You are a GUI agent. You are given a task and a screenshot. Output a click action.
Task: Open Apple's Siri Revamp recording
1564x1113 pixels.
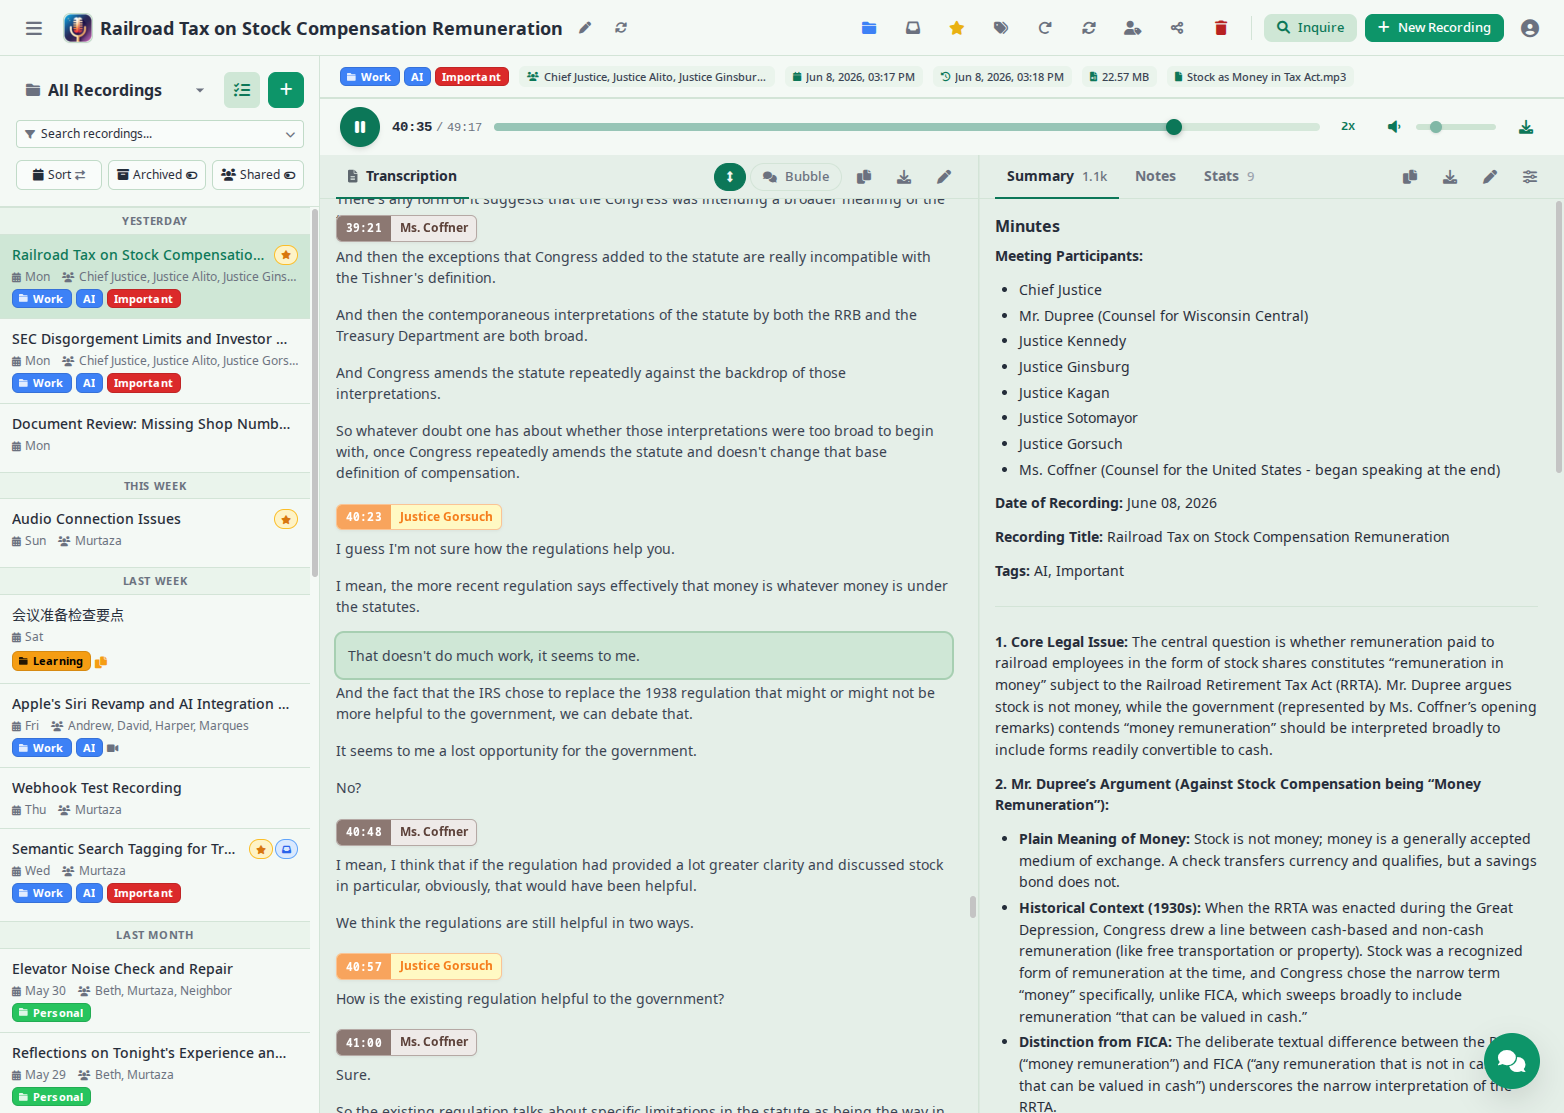pyautogui.click(x=155, y=726)
